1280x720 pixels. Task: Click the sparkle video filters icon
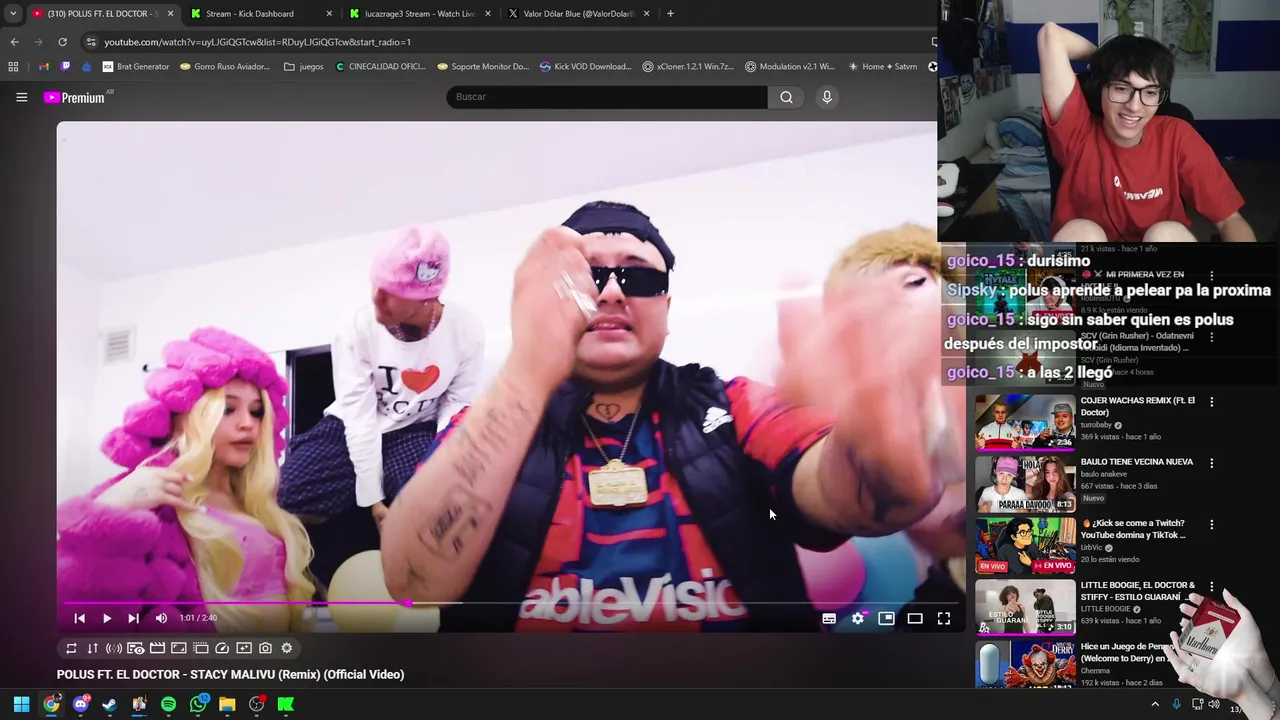(x=244, y=648)
